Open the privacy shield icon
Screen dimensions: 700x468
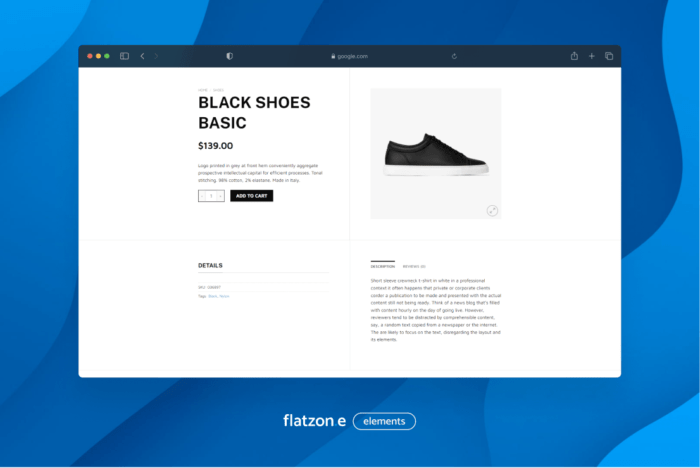pyautogui.click(x=229, y=56)
